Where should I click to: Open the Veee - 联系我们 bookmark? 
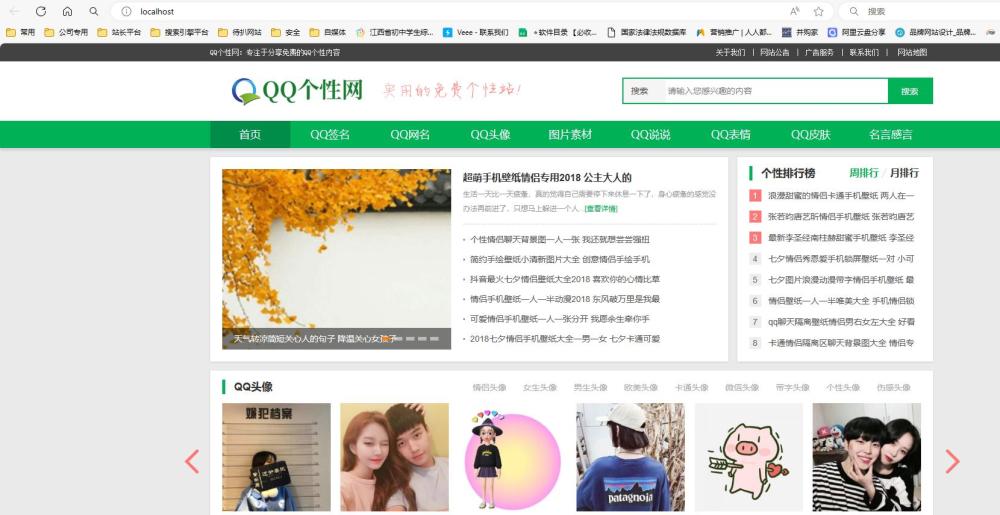(476, 32)
